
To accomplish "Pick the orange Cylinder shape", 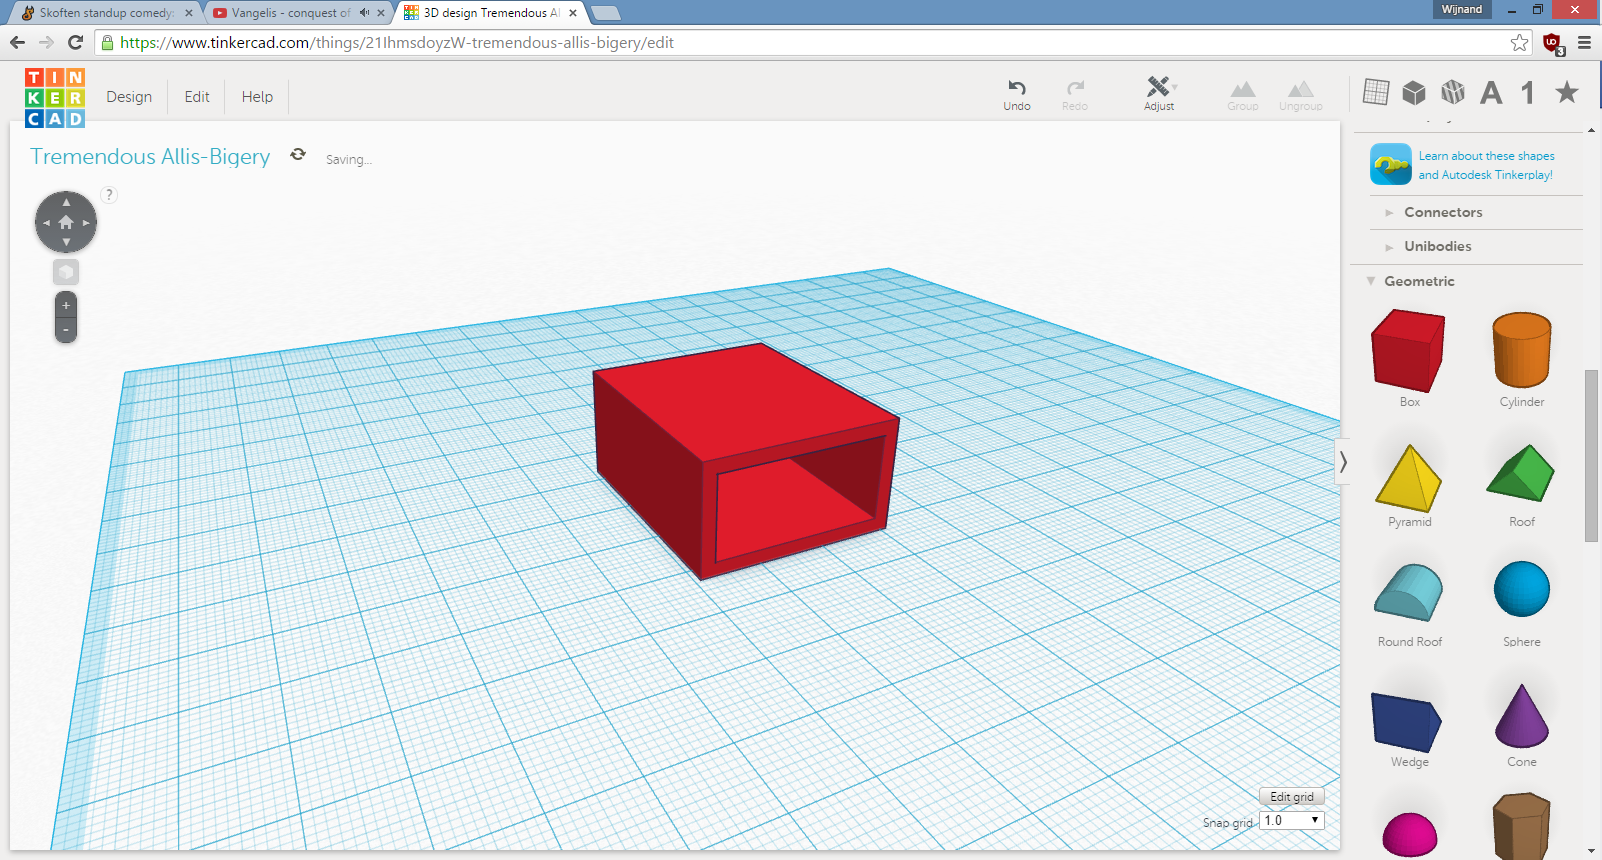I will tap(1522, 349).
